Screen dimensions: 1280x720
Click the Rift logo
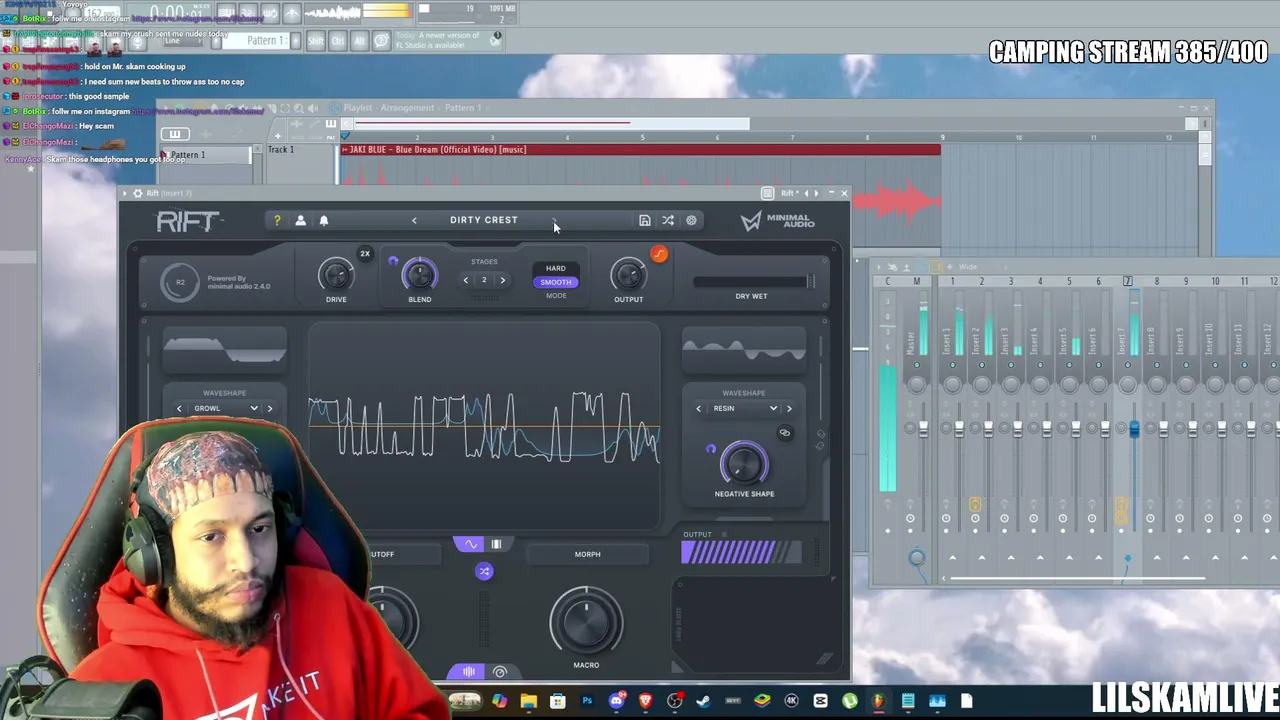pyautogui.click(x=189, y=221)
